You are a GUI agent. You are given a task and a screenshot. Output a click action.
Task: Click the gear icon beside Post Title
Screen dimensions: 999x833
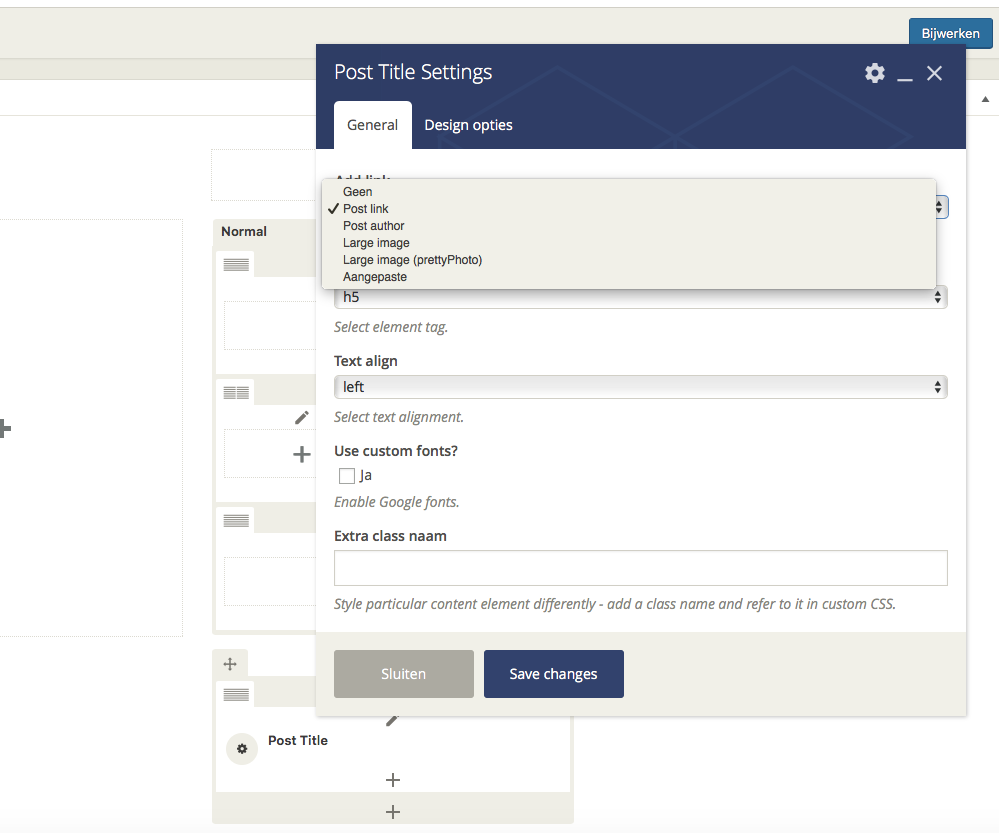(x=241, y=748)
